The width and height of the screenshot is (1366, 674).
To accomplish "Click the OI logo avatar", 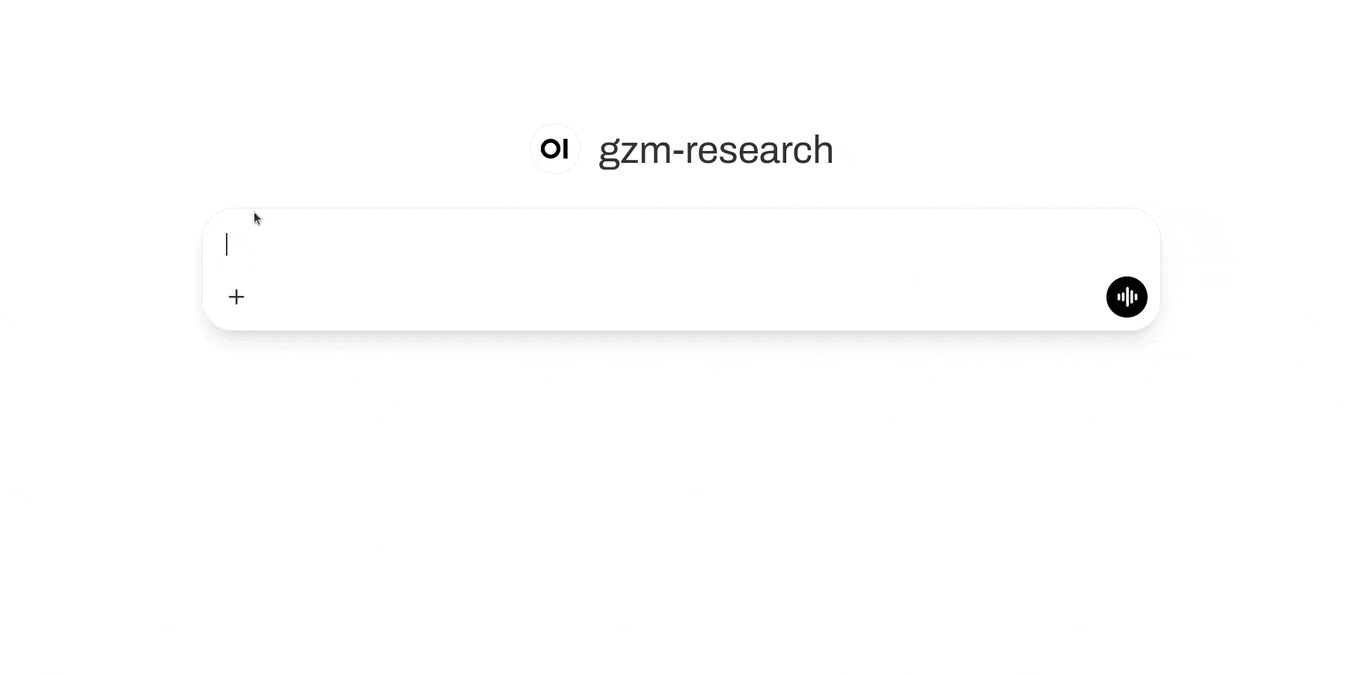I will point(555,149).
